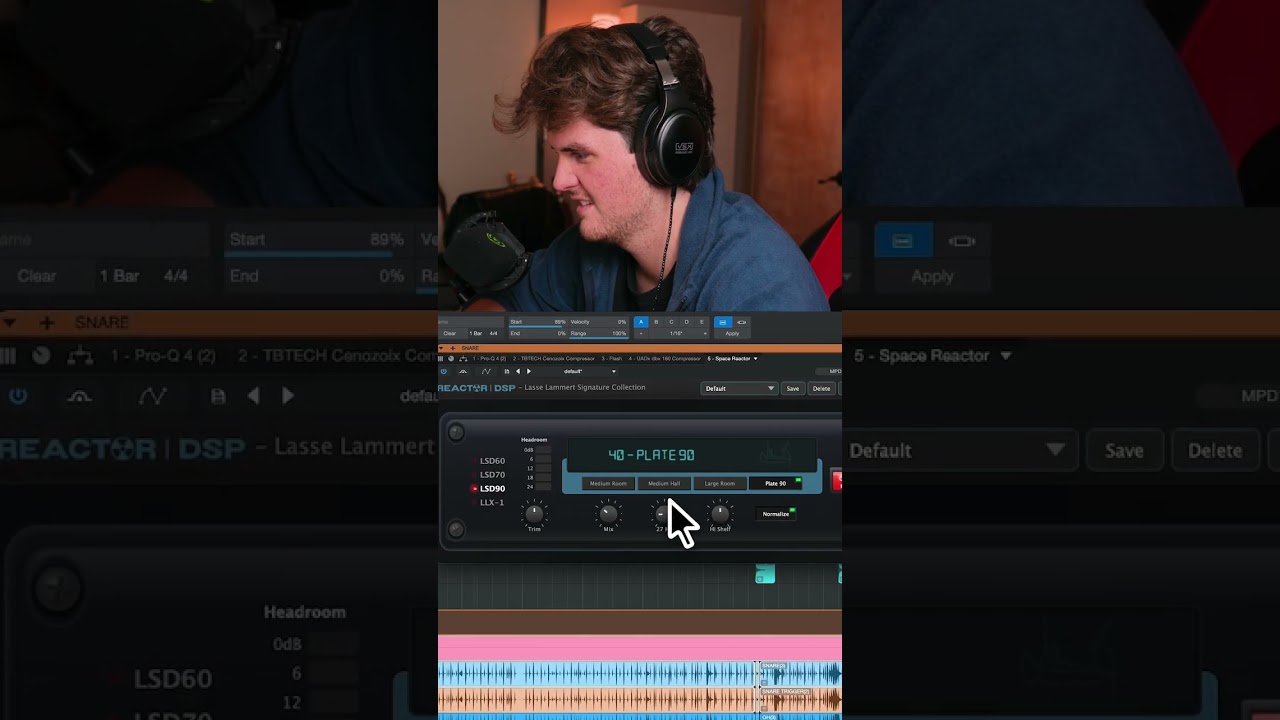The height and width of the screenshot is (720, 1280).
Task: Select the oval mode icon above Apply
Action: pyautogui.click(x=742, y=322)
